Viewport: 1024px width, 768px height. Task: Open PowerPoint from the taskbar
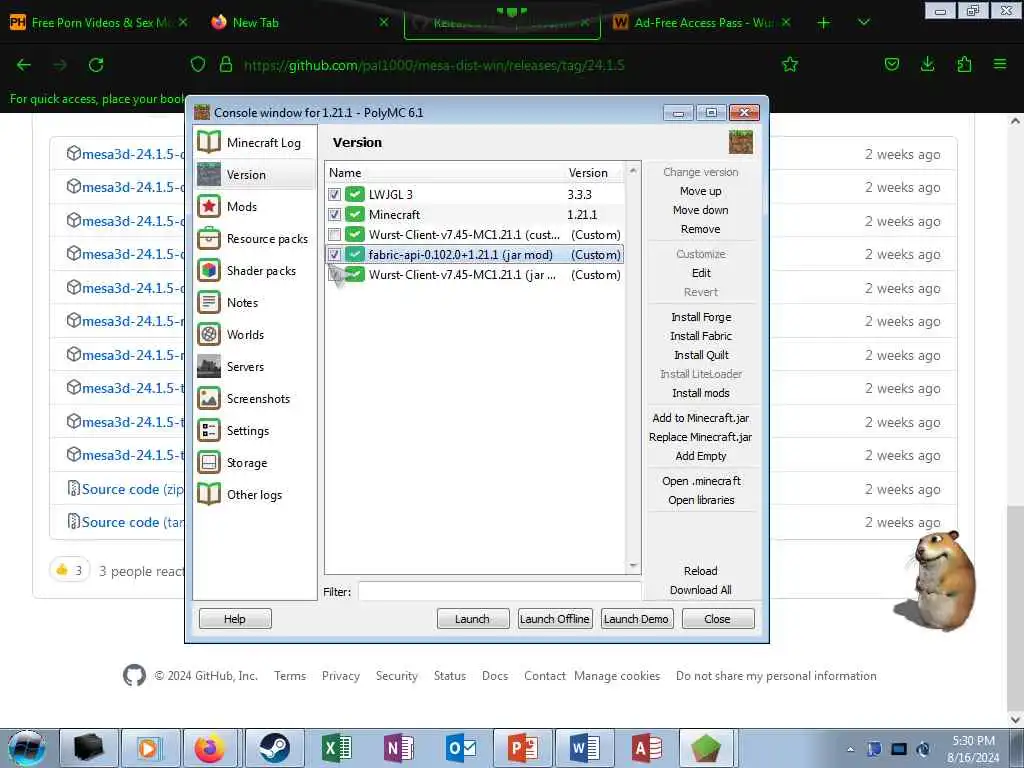[523, 748]
